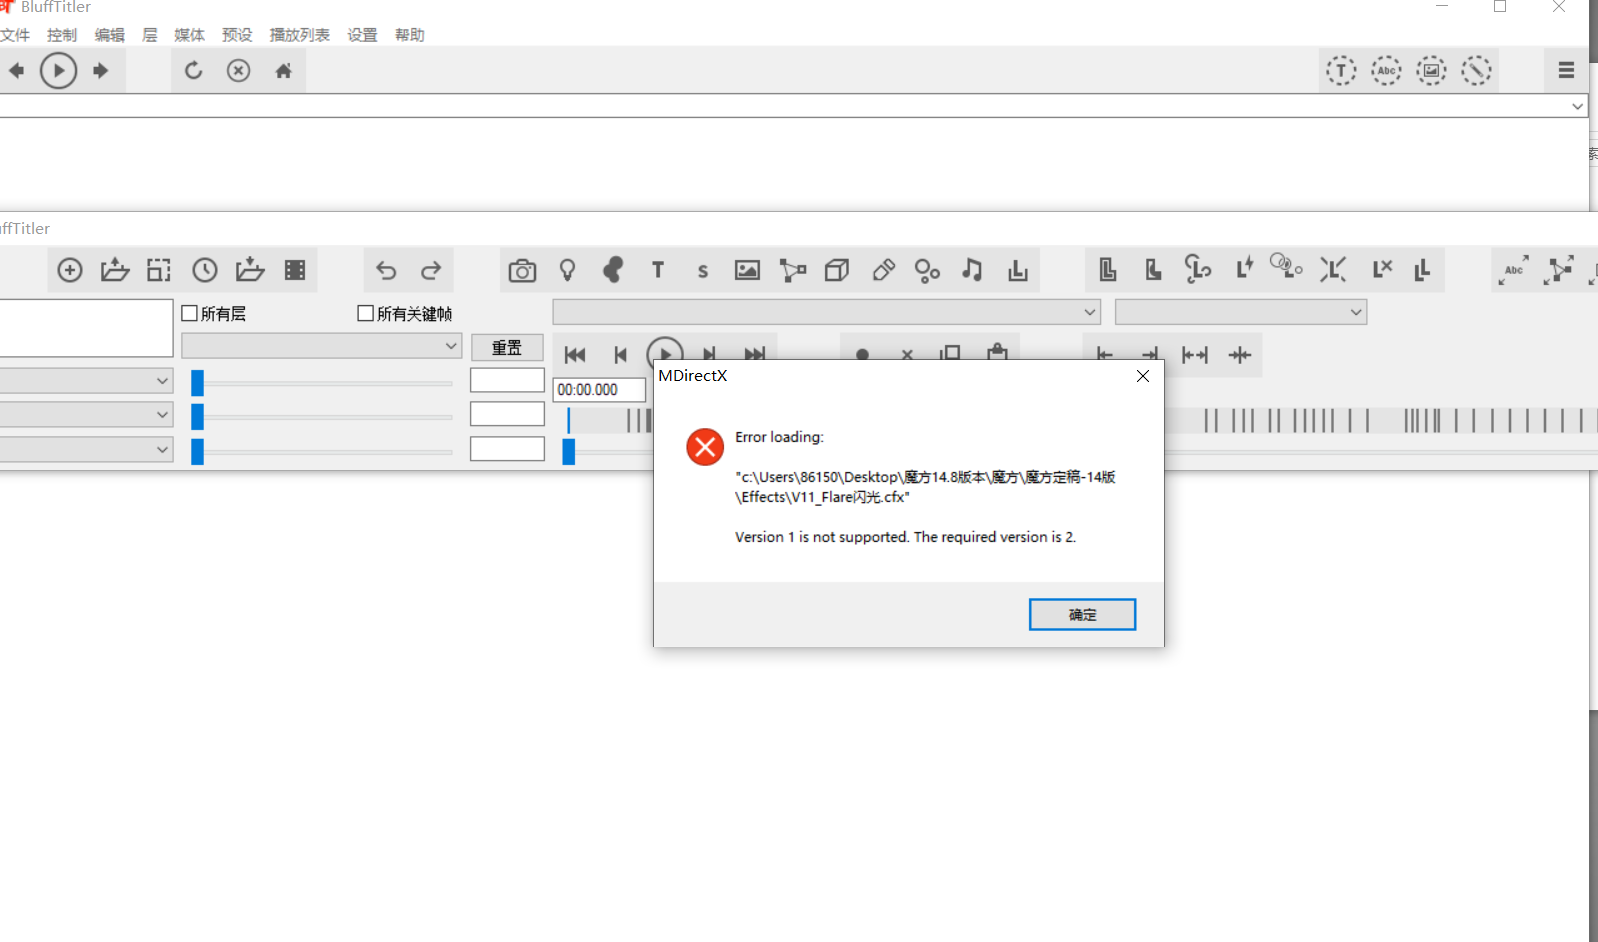Click the redo arrow icon
The height and width of the screenshot is (942, 1598).
click(x=431, y=270)
